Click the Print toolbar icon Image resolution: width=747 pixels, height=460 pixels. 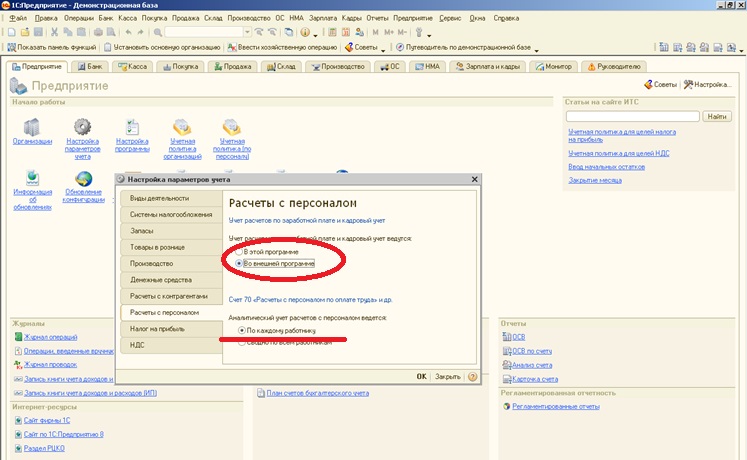98,32
